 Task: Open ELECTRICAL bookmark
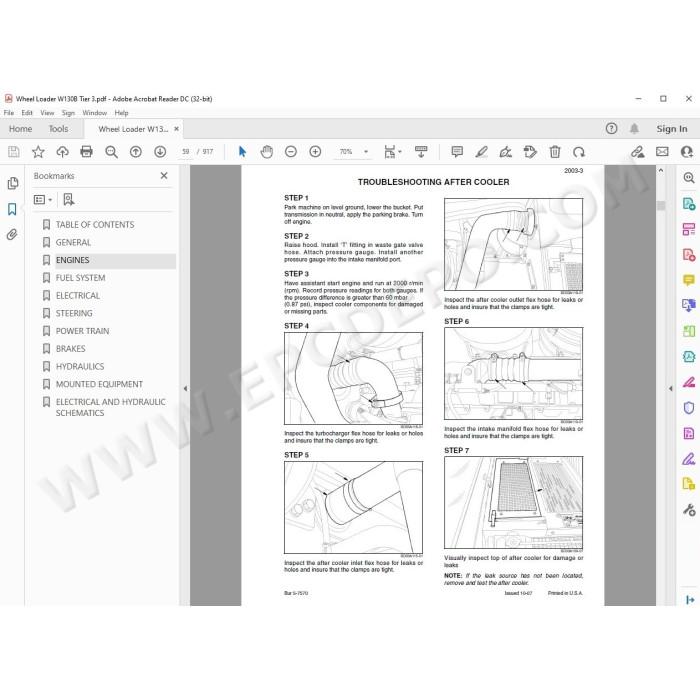pos(78,296)
